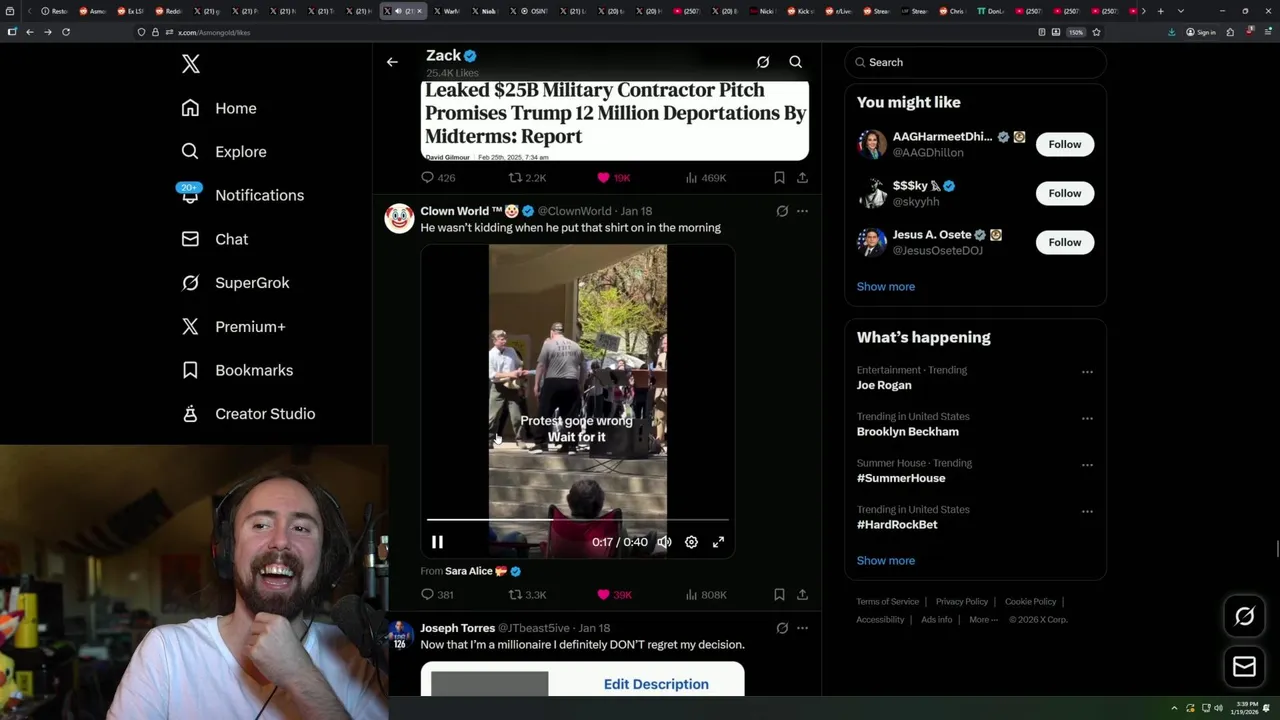
Task: Click the browser address bar
Action: 600,32
